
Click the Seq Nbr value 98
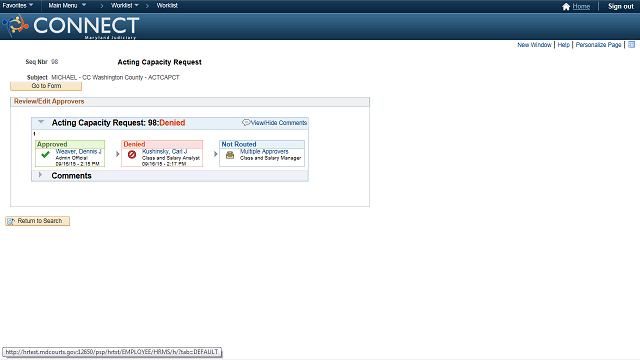pyautogui.click(x=55, y=62)
